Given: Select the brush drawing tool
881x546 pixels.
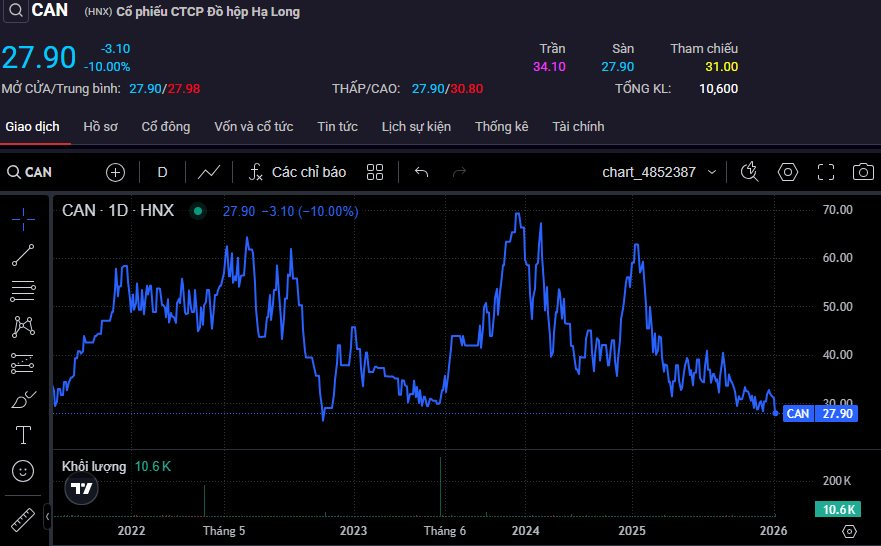Looking at the screenshot, I should pyautogui.click(x=22, y=400).
